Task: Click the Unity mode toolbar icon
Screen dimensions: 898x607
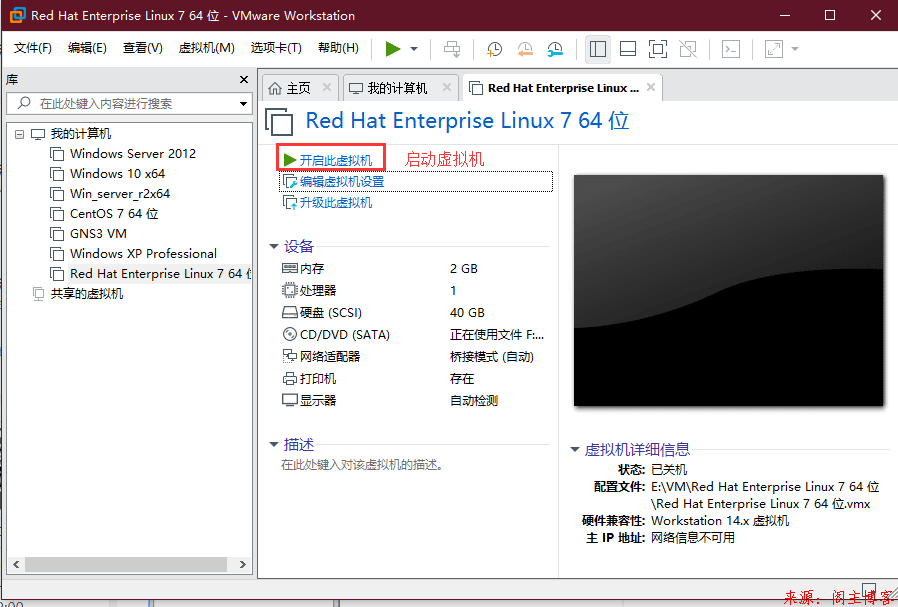Action: pyautogui.click(x=688, y=49)
